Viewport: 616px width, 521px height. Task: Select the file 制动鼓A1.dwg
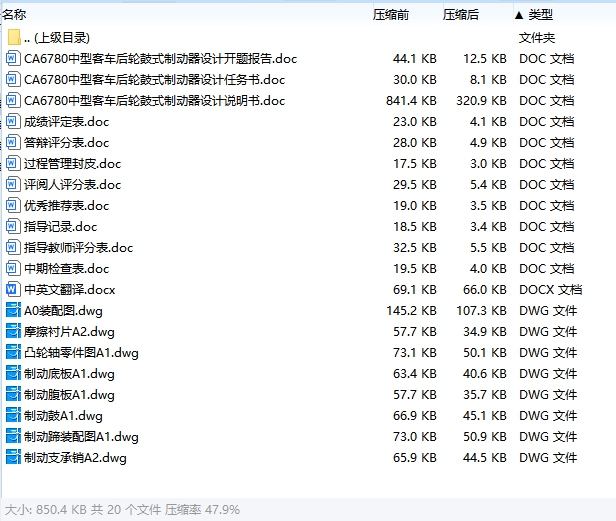pyautogui.click(x=63, y=416)
